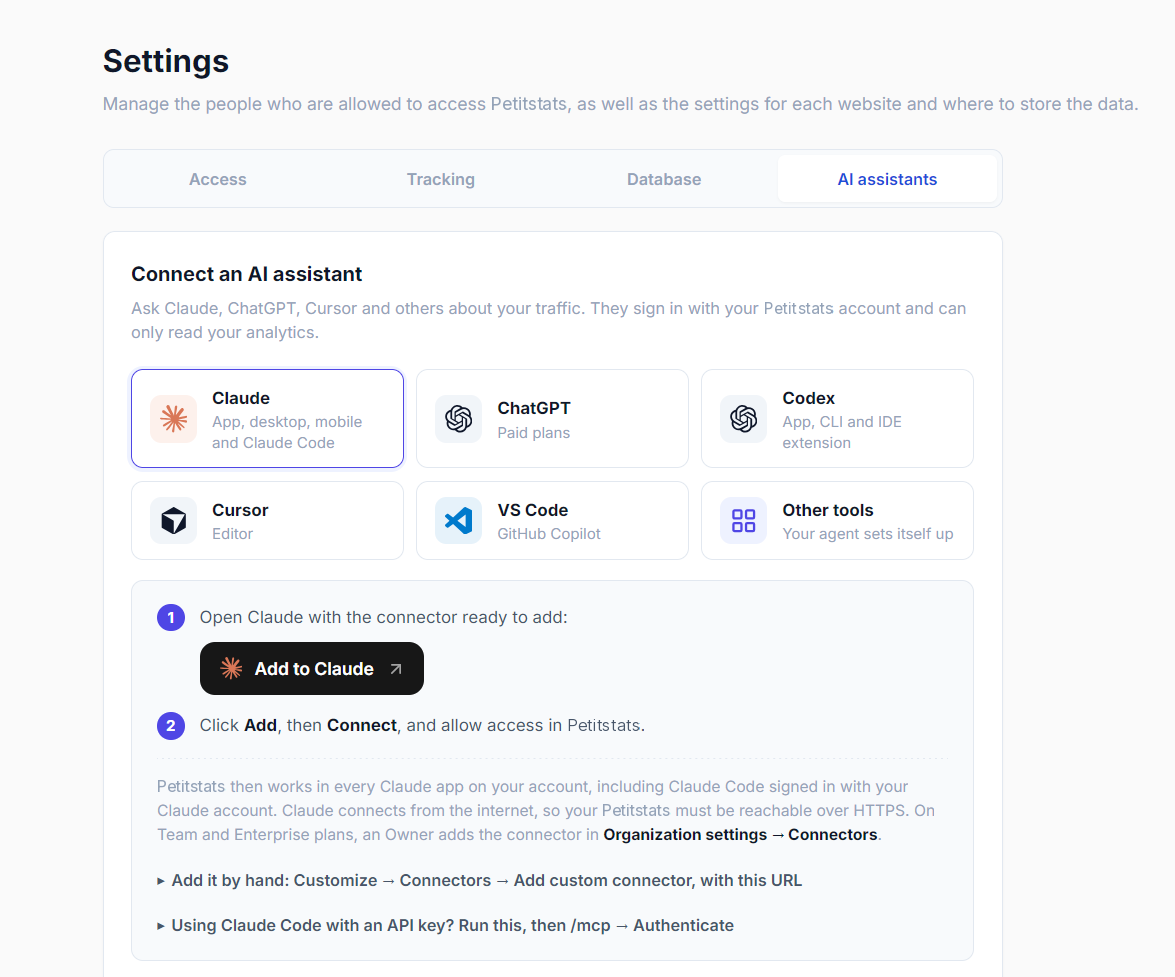Image resolution: width=1175 pixels, height=977 pixels.
Task: Click the Organization settings → Connectors text
Action: pyautogui.click(x=740, y=835)
